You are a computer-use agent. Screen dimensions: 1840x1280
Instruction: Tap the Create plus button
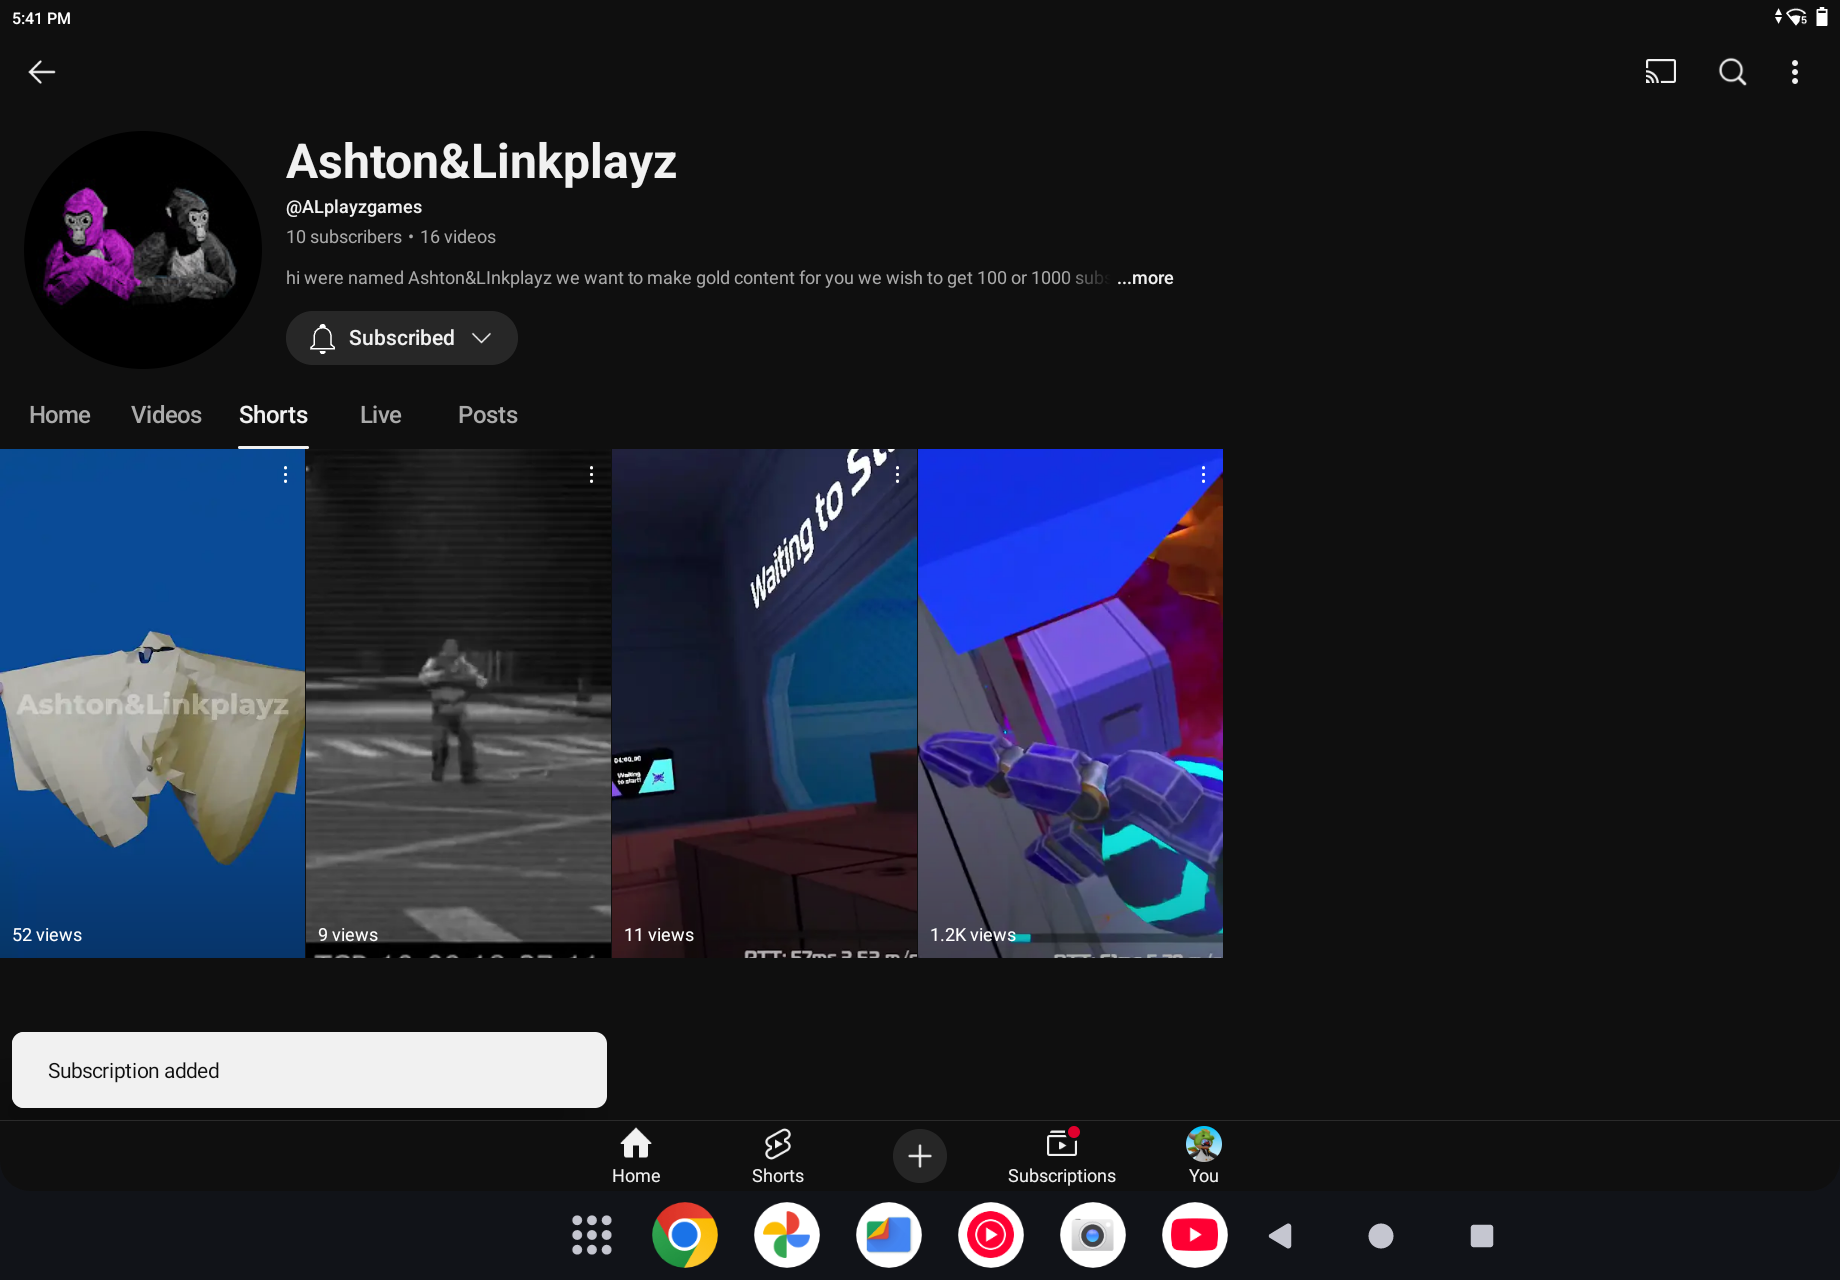(920, 1156)
